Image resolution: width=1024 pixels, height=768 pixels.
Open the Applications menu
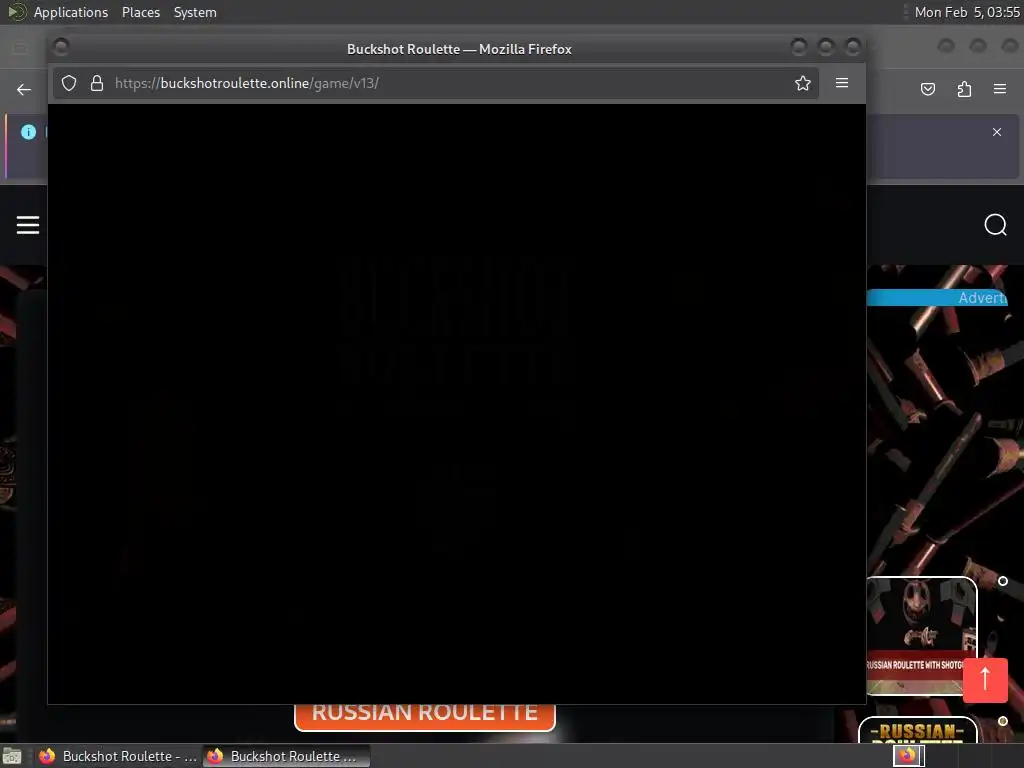pos(71,12)
